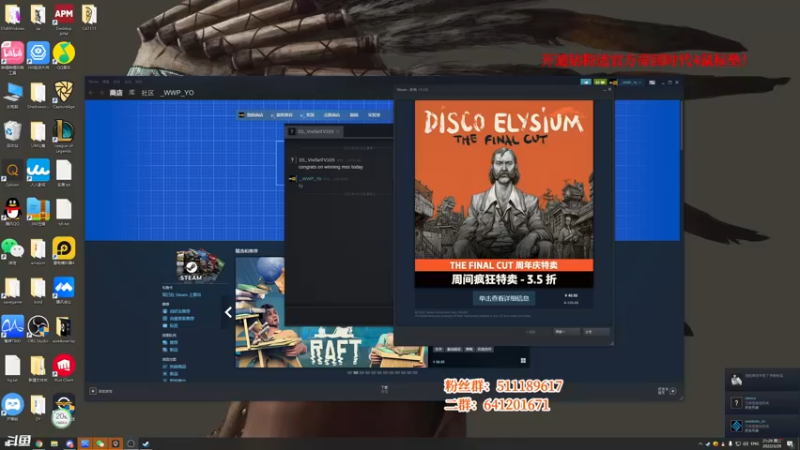This screenshot has width=800, height=450.
Task: Click the Disco Elysium promotional image
Action: (x=504, y=193)
